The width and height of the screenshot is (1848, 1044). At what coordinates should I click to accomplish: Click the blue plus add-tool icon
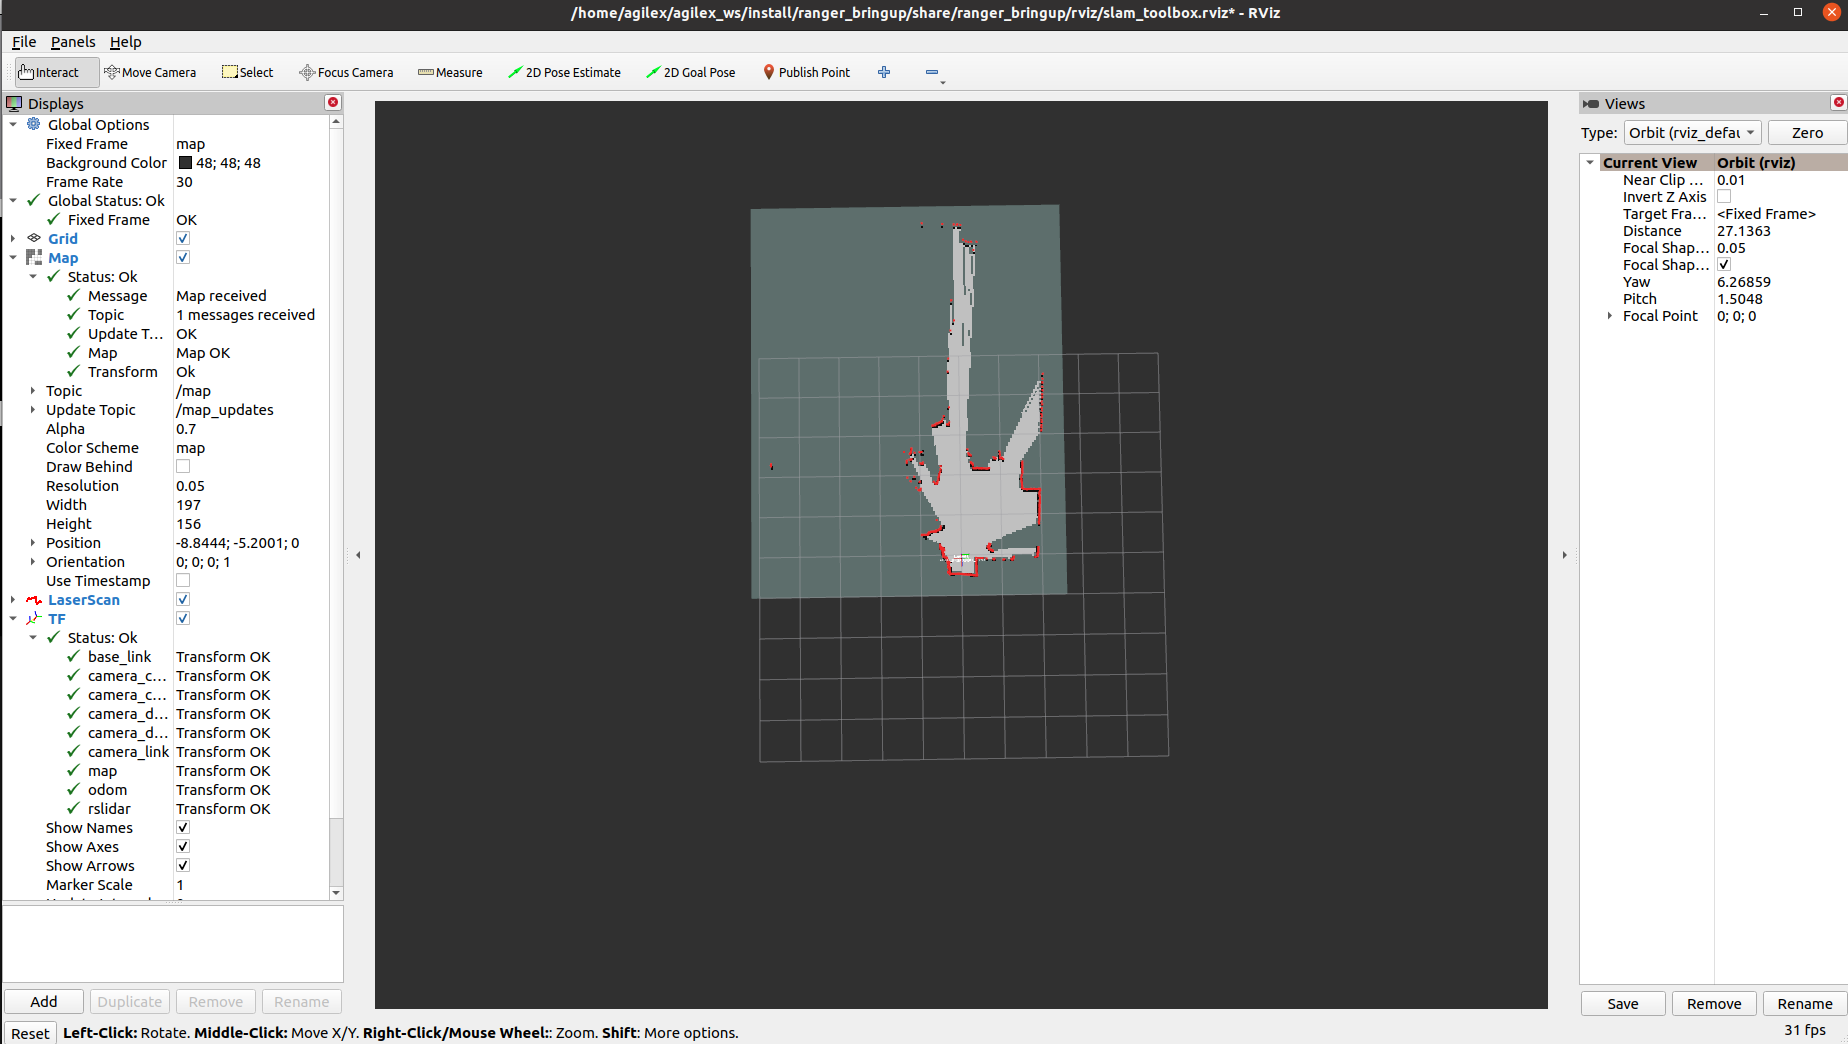coord(884,72)
